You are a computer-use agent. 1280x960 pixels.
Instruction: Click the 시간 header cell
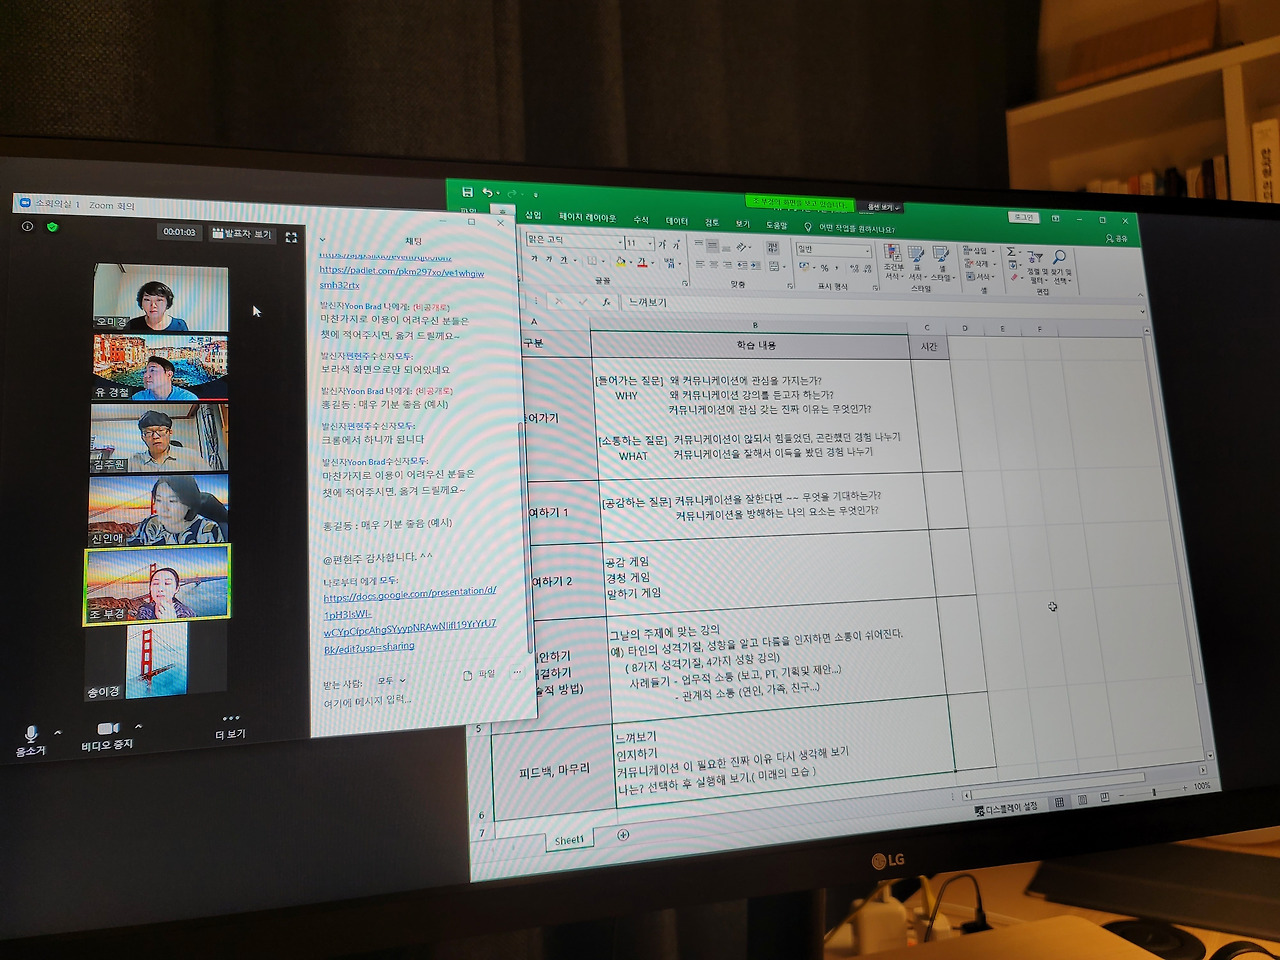929,346
